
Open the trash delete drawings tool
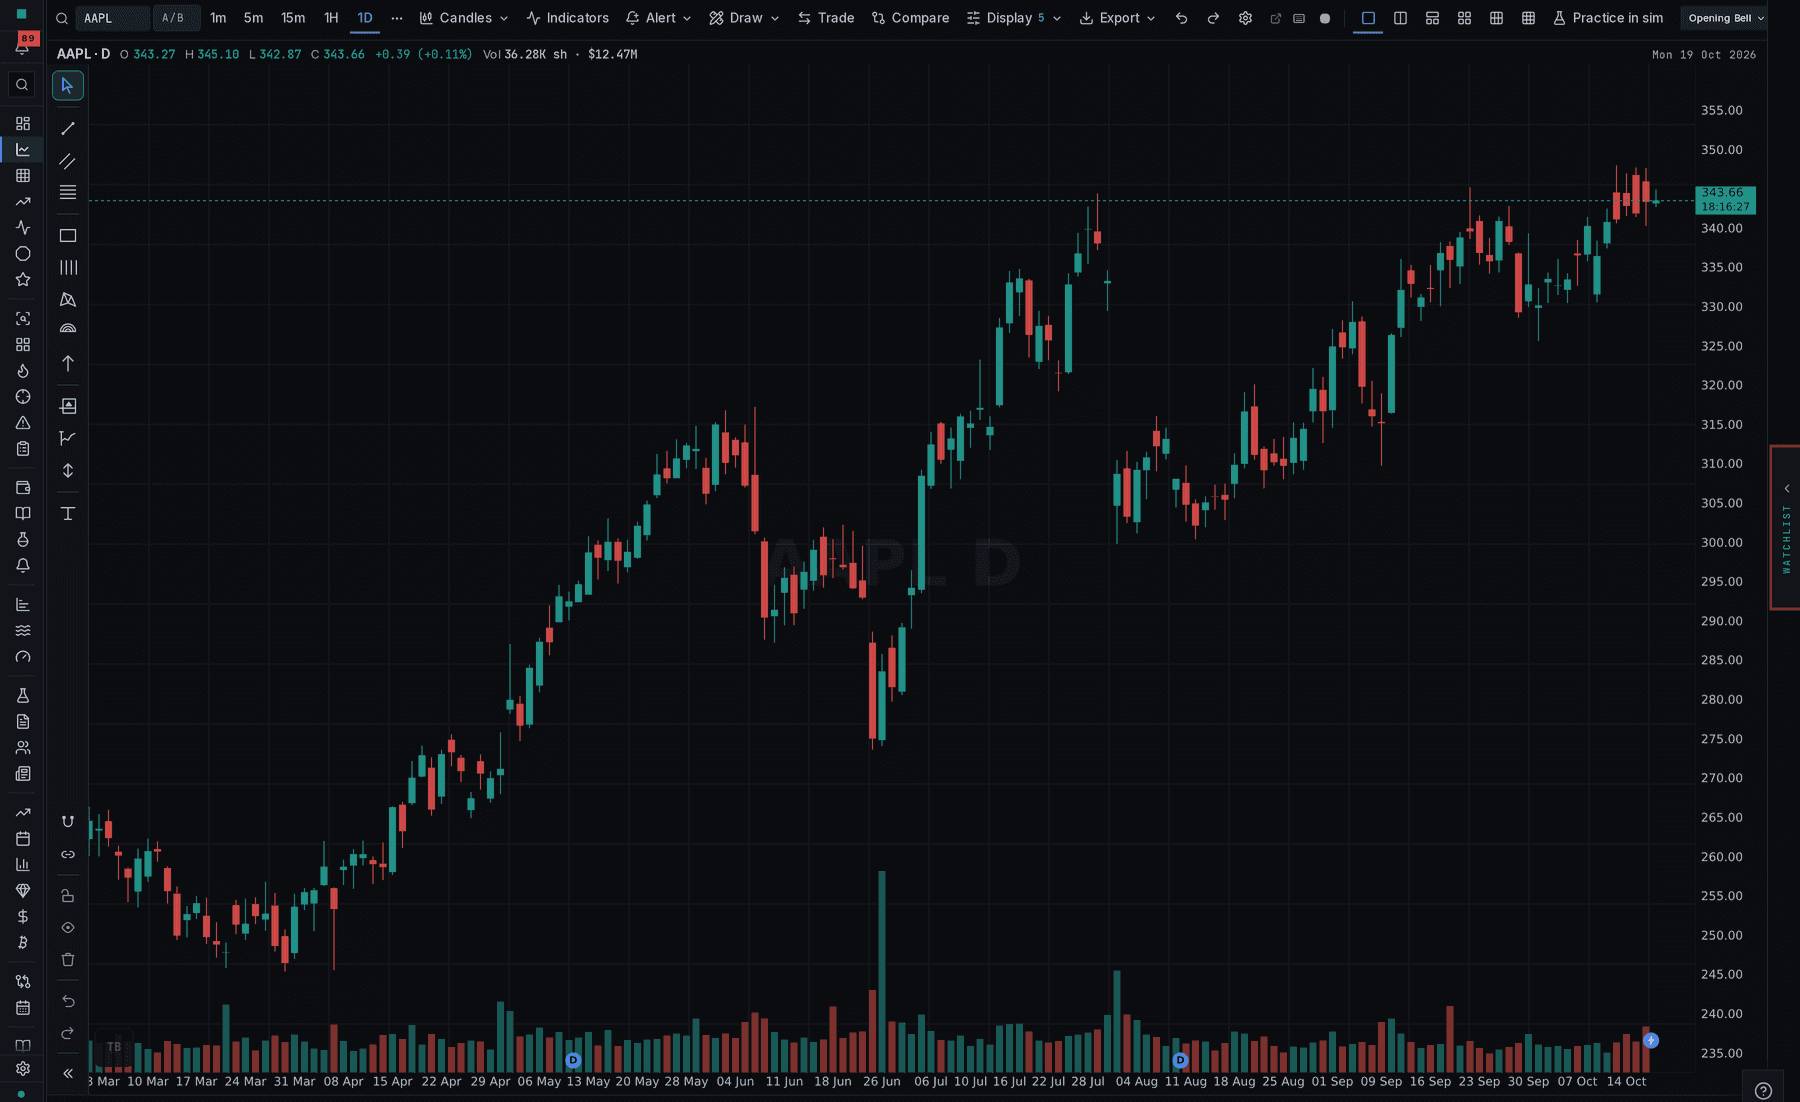(x=68, y=959)
